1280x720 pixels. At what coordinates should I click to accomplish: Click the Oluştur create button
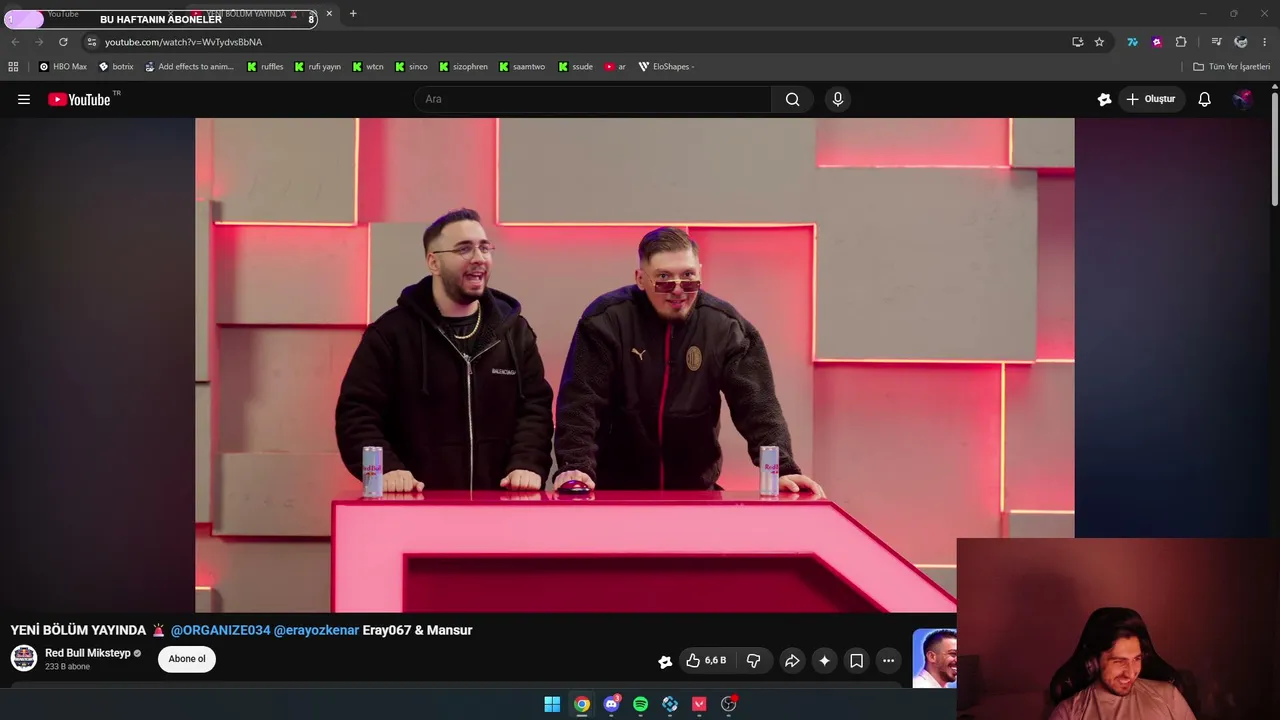pos(1150,99)
